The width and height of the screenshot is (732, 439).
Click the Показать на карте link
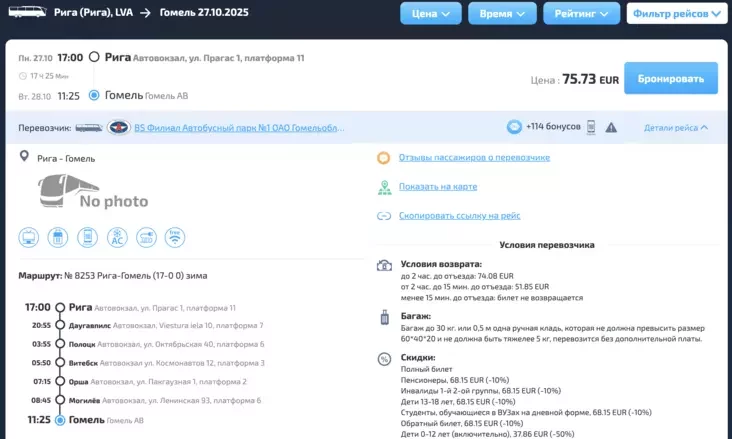[x=437, y=187]
